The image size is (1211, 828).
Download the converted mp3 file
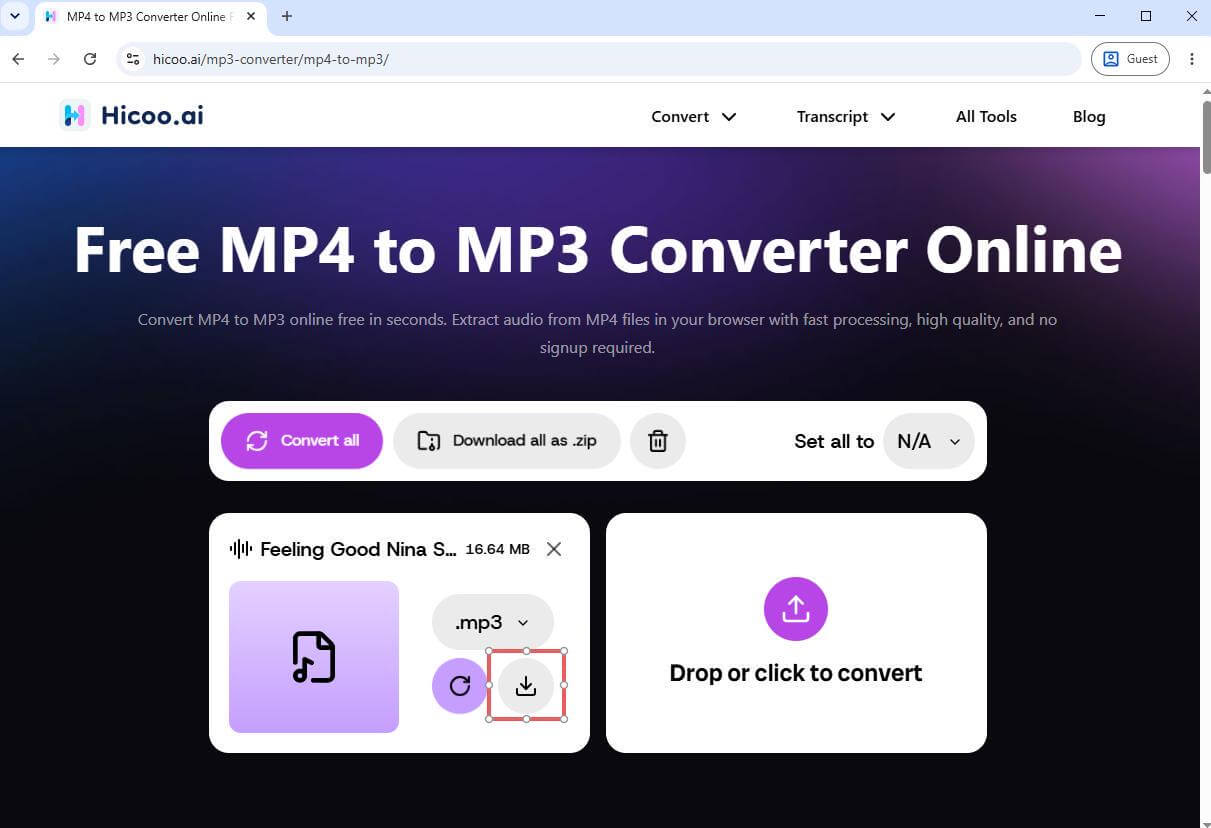[x=526, y=686]
